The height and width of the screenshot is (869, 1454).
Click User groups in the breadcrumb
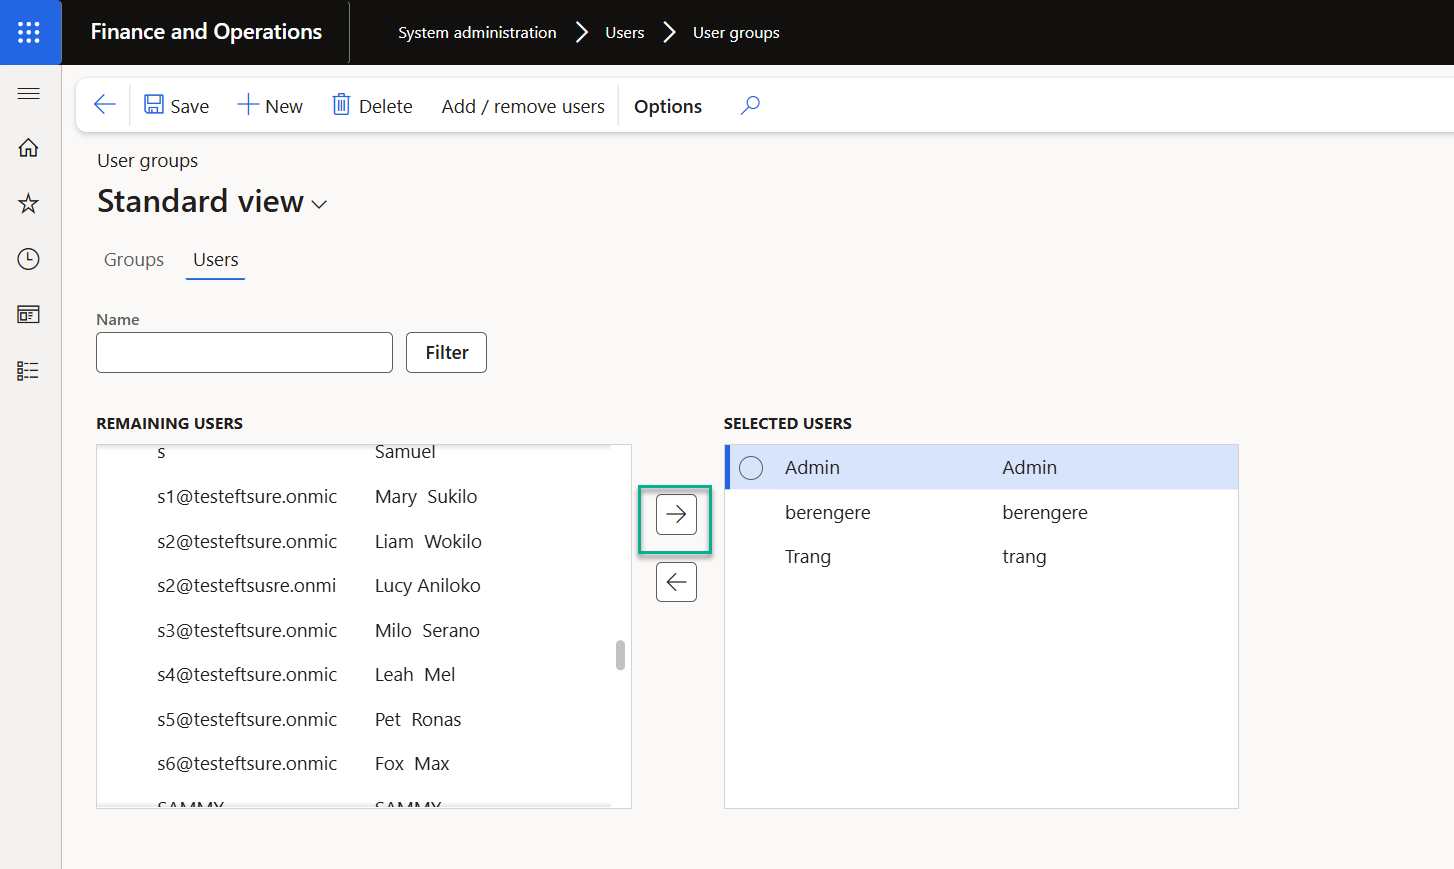[736, 32]
